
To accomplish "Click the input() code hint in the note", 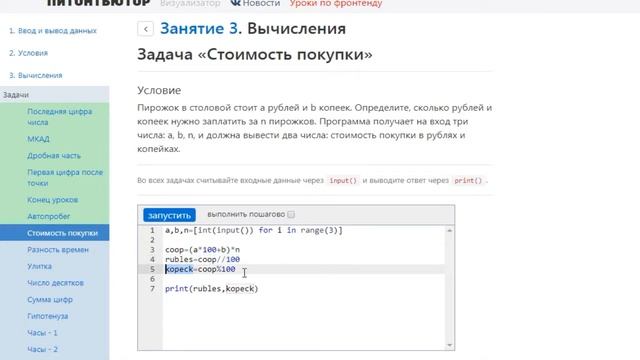I will click(343, 180).
